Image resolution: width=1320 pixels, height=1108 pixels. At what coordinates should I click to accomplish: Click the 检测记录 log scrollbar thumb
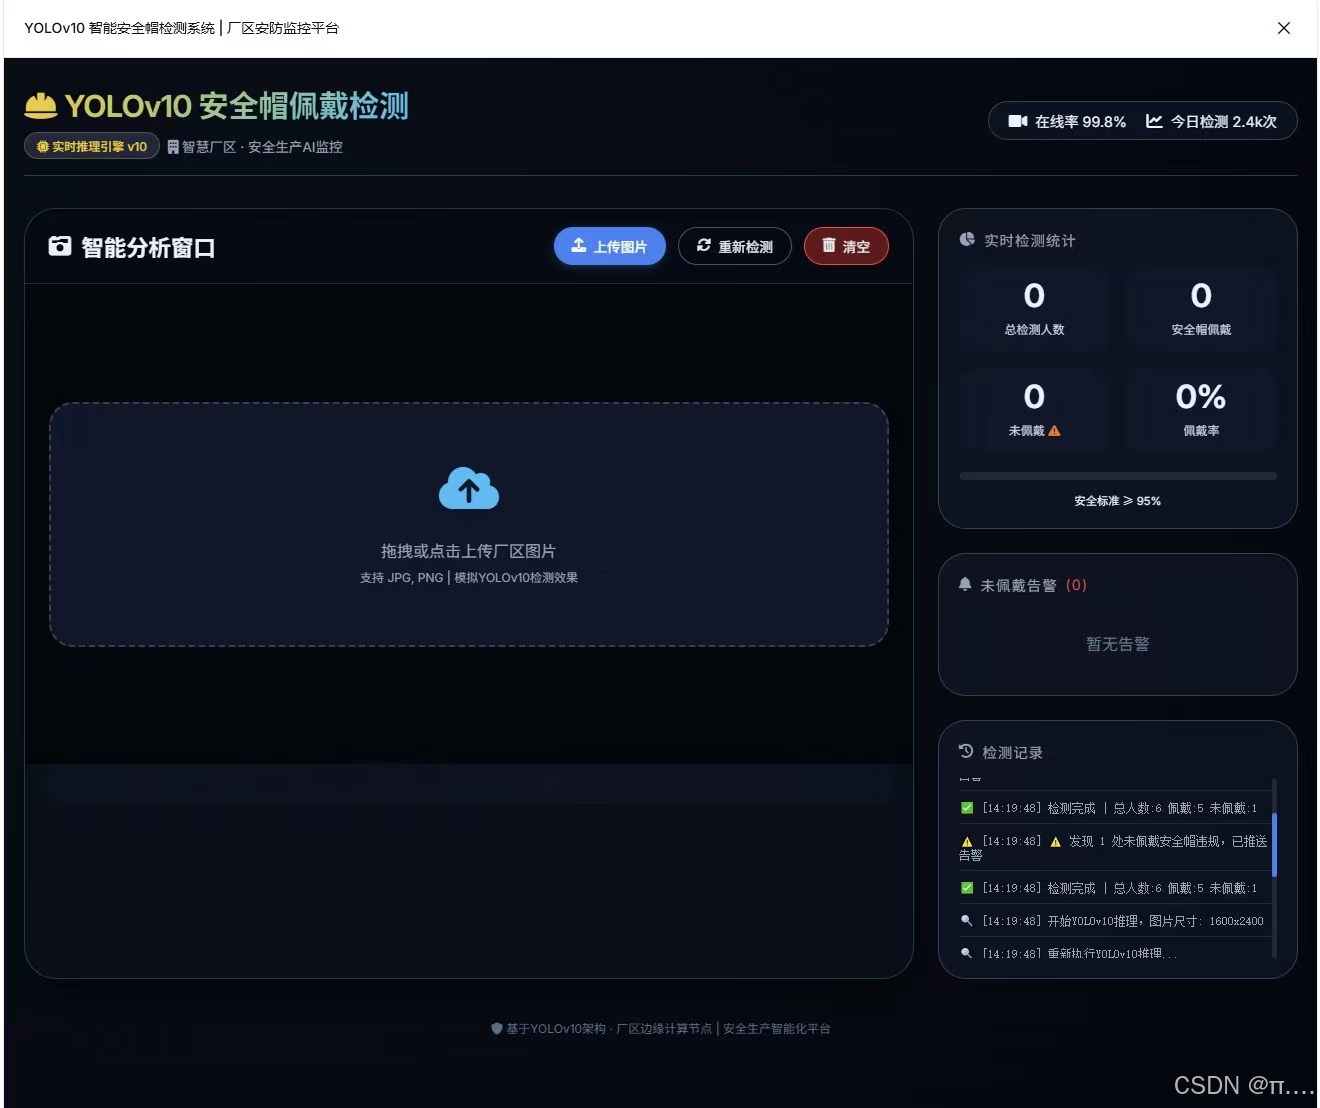click(x=1274, y=844)
